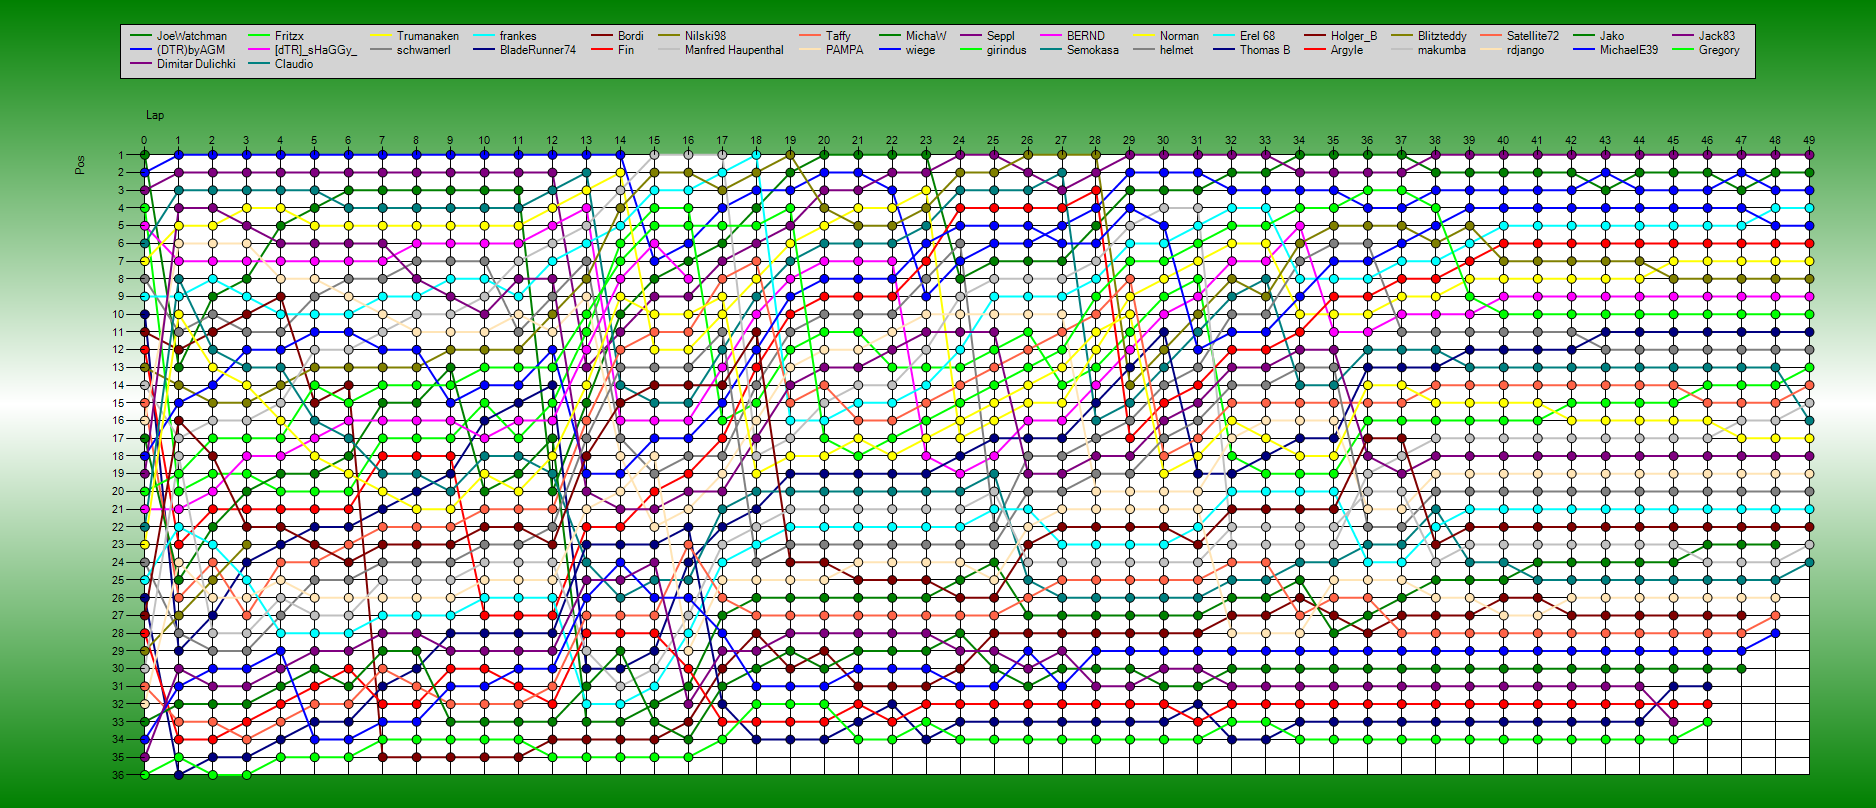Select lap number 42 on top axis
This screenshot has height=808, width=1876.
(1571, 141)
